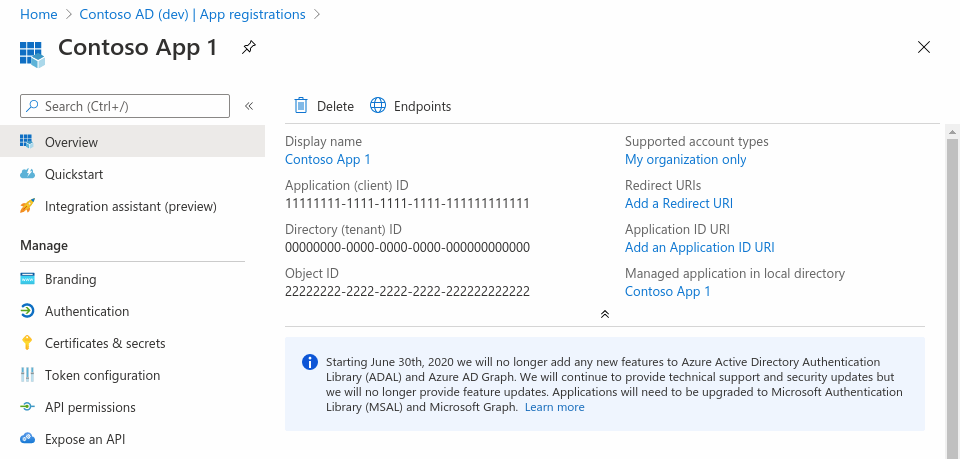Click the Integration assistant rocket icon
This screenshot has height=459, width=960.
[27, 207]
